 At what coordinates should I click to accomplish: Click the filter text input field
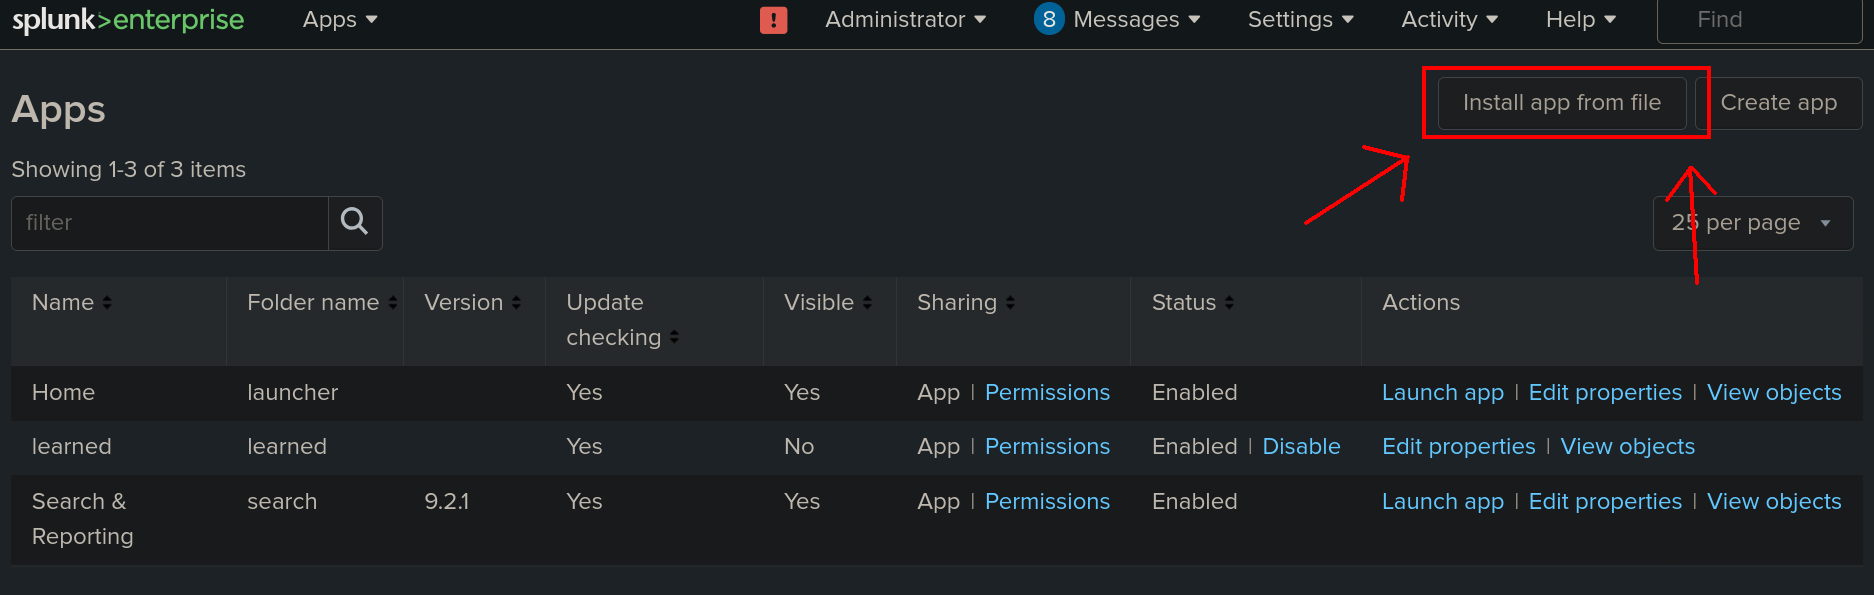[x=170, y=223]
